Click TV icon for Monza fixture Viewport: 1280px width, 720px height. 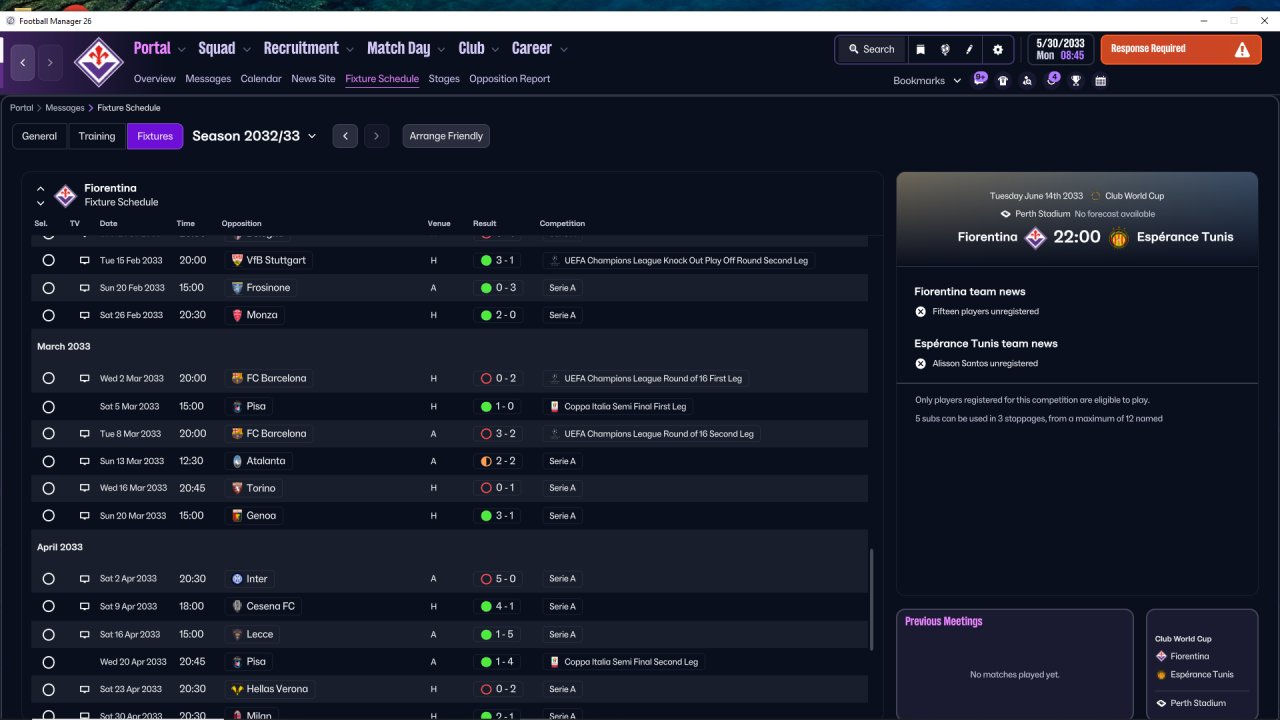pyautogui.click(x=85, y=315)
